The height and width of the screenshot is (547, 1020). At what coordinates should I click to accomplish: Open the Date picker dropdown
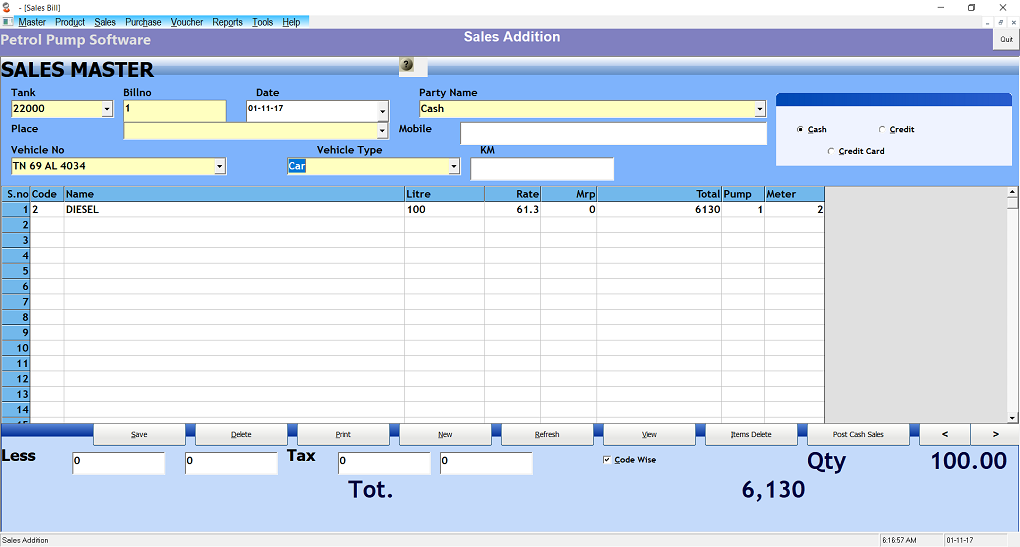click(382, 110)
